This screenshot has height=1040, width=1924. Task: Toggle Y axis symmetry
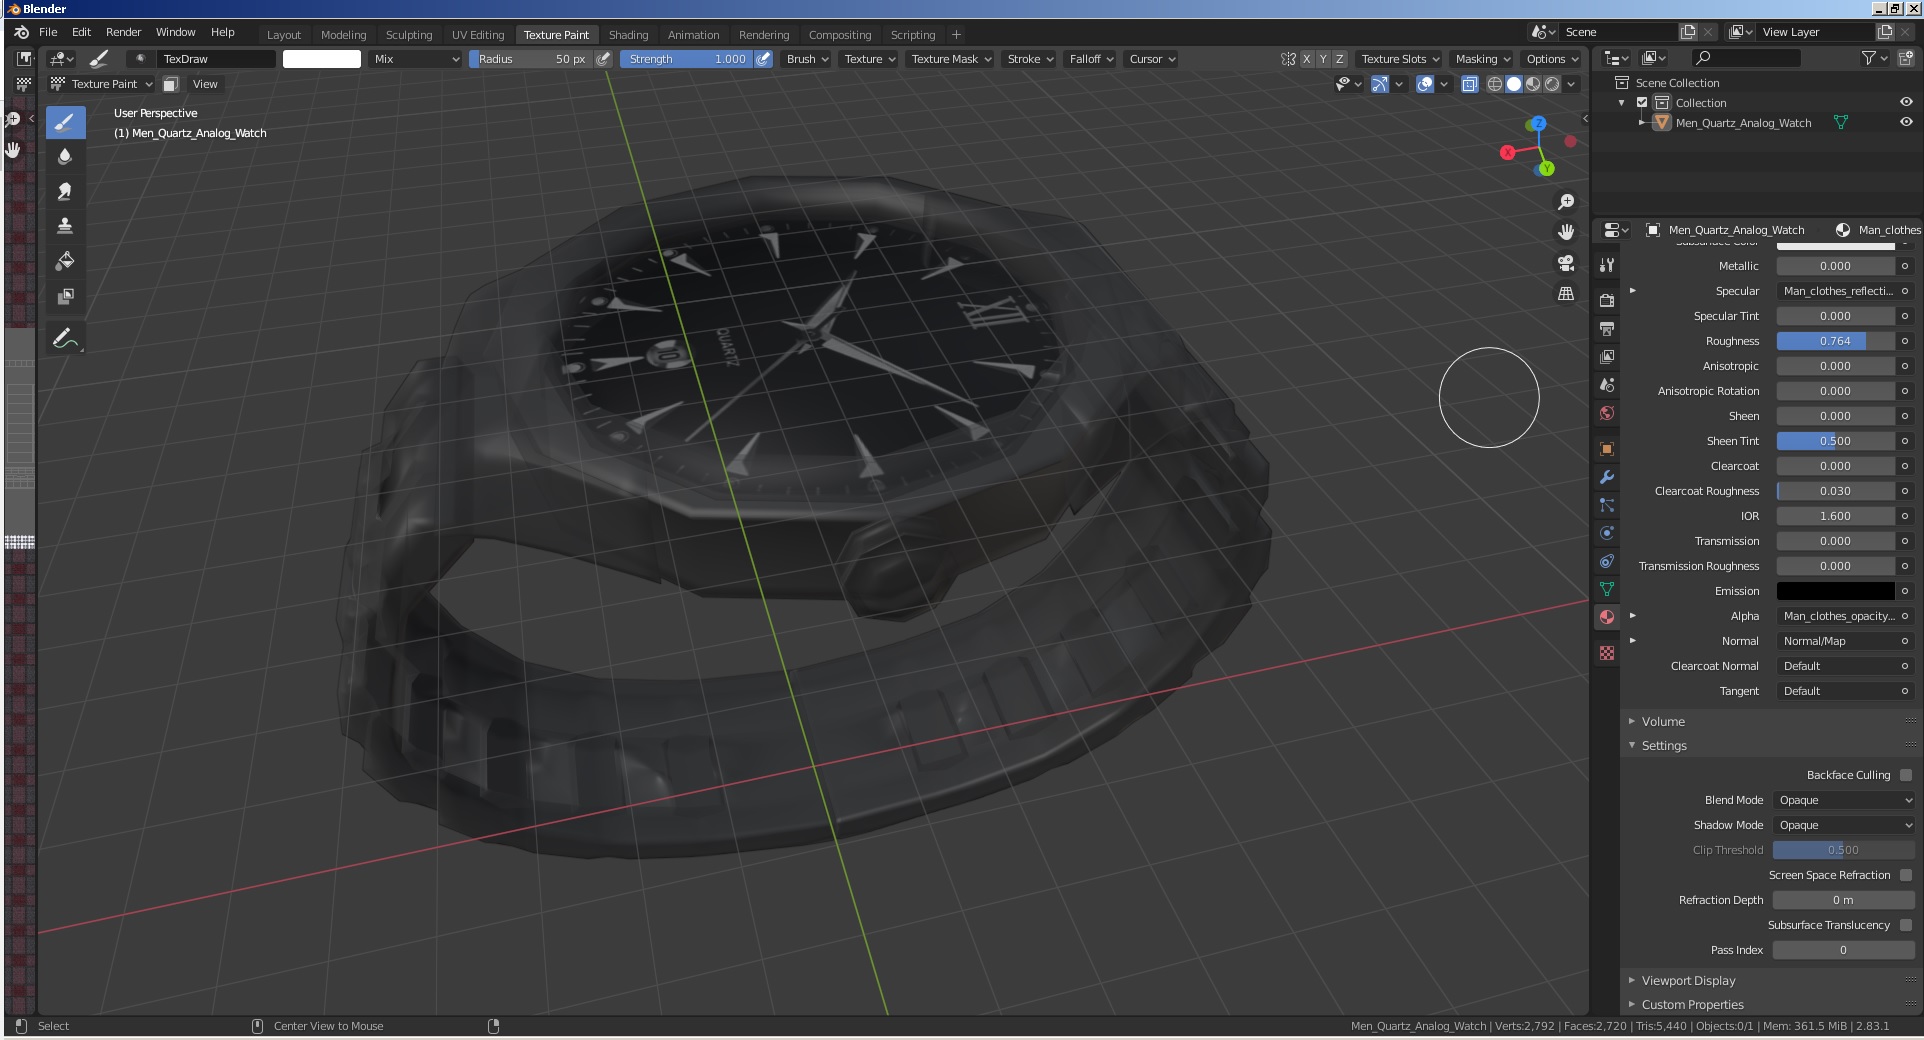click(1323, 59)
